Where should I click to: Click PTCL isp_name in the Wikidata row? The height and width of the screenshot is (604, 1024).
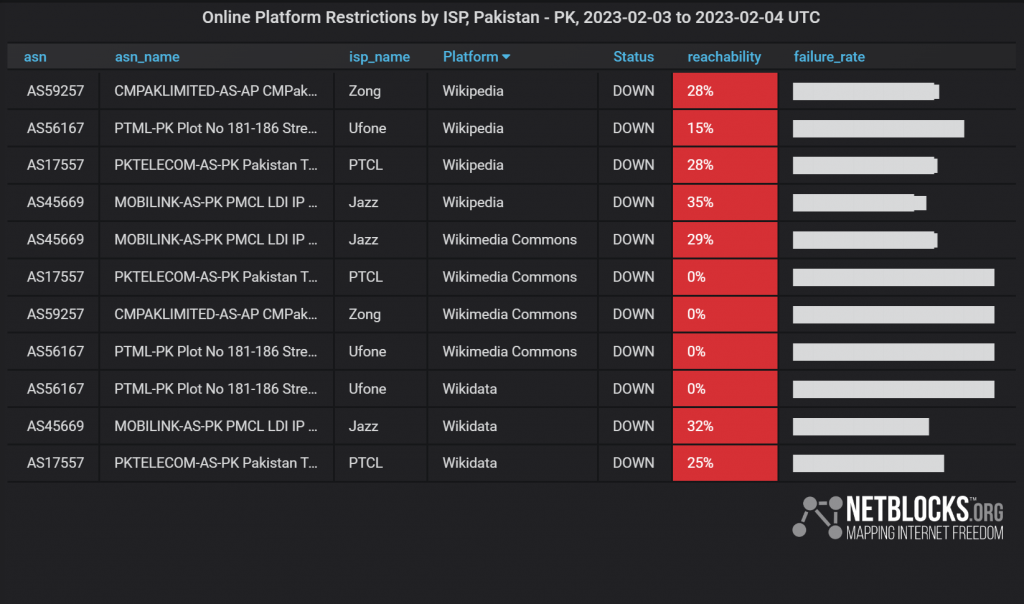tap(365, 463)
